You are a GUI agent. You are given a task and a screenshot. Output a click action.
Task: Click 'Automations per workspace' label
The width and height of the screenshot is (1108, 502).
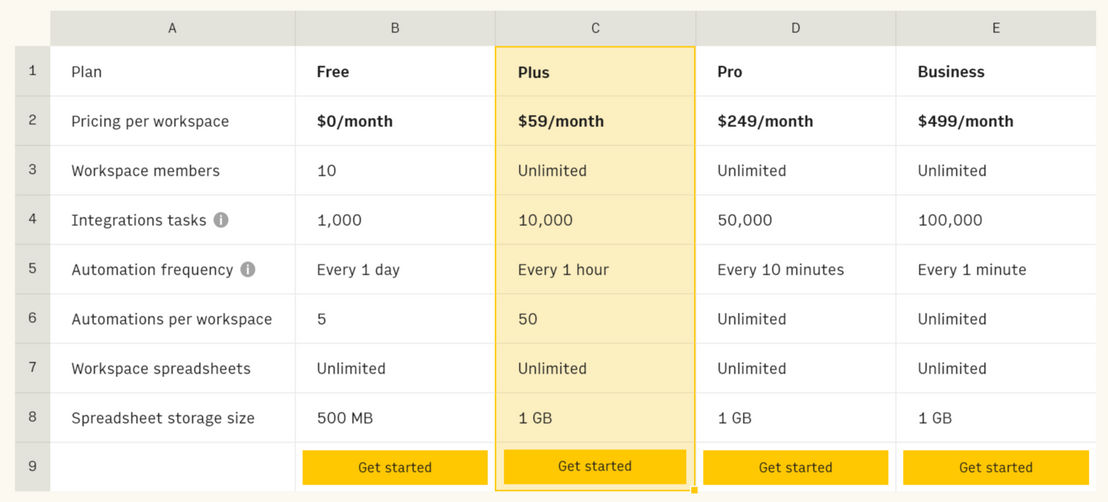pyautogui.click(x=172, y=320)
